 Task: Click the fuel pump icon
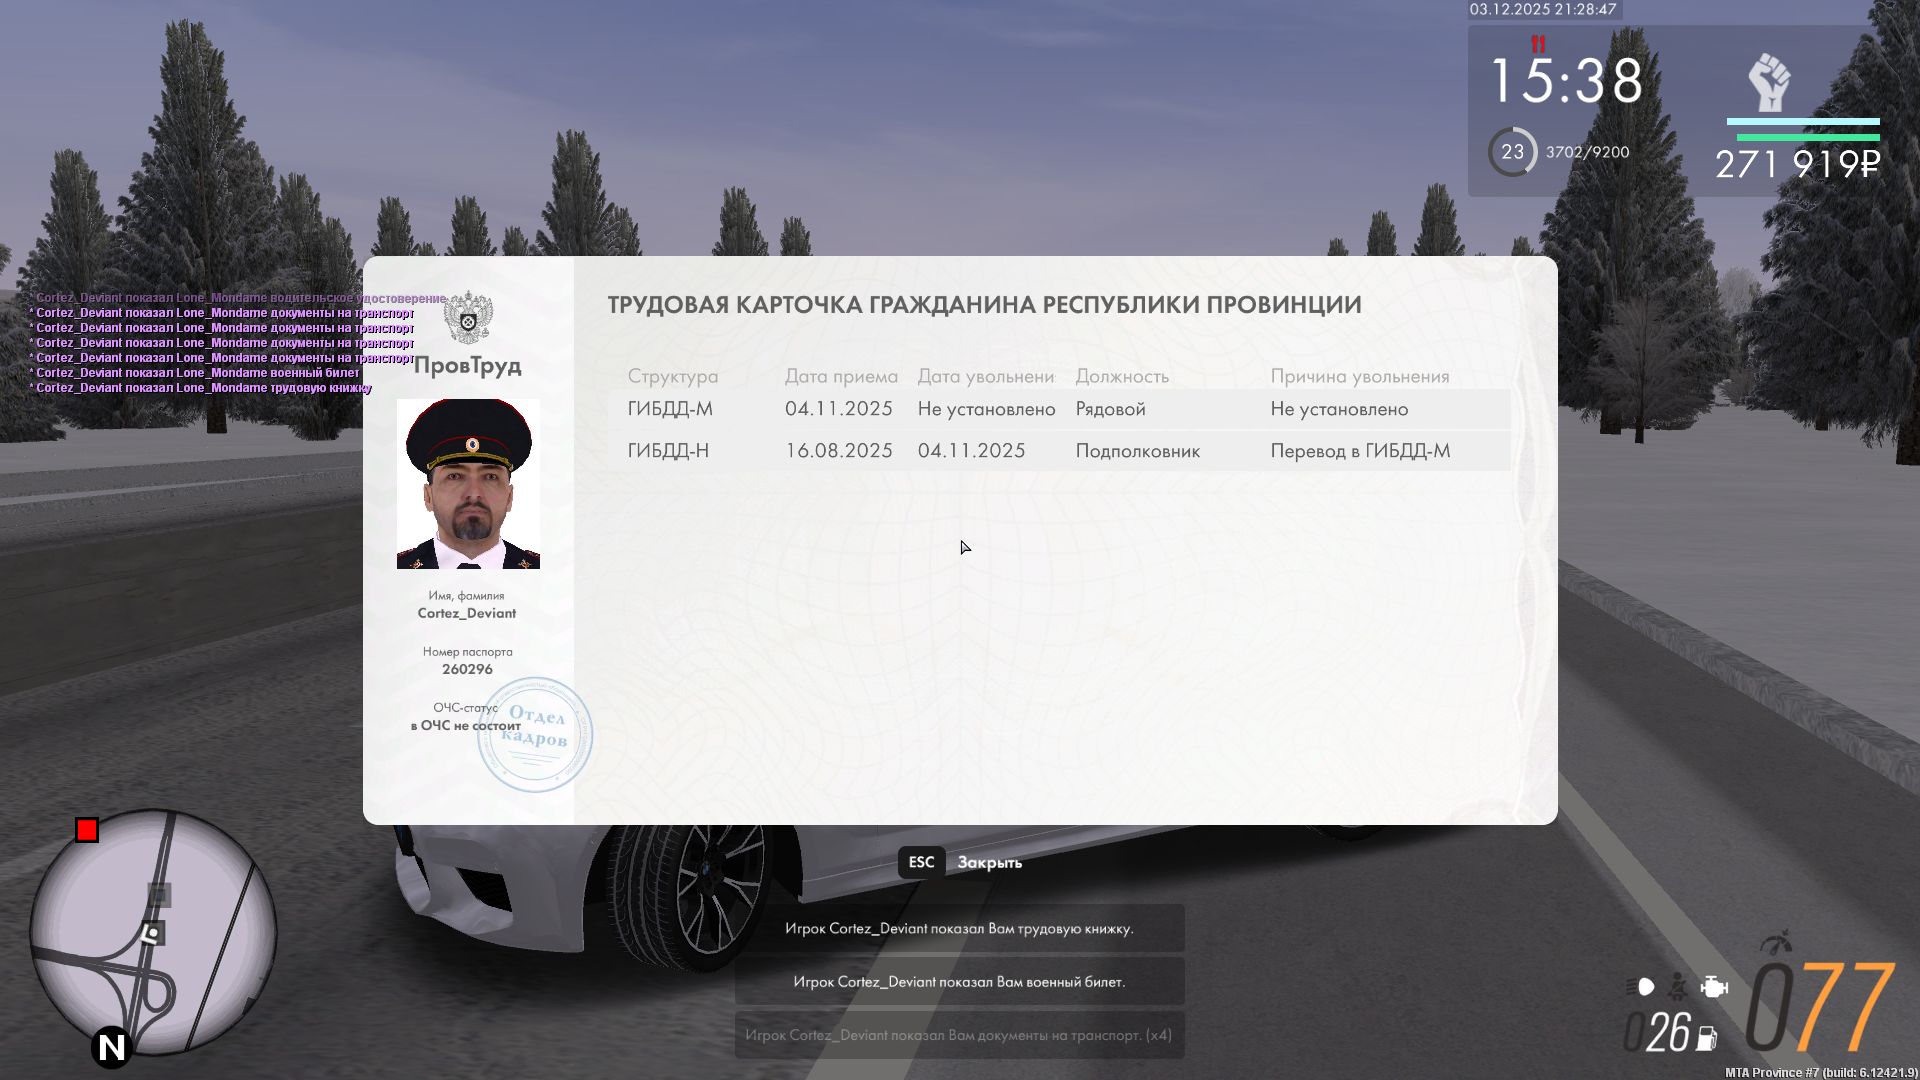coord(1707,1039)
